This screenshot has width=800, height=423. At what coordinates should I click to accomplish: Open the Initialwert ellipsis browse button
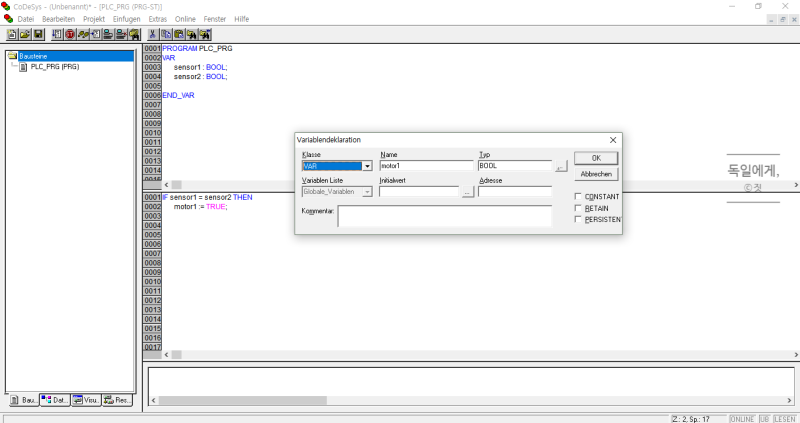468,192
